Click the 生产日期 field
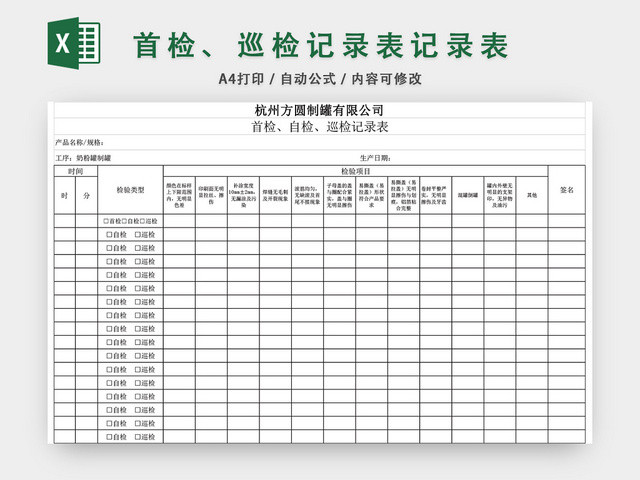The image size is (640, 480). (x=375, y=158)
